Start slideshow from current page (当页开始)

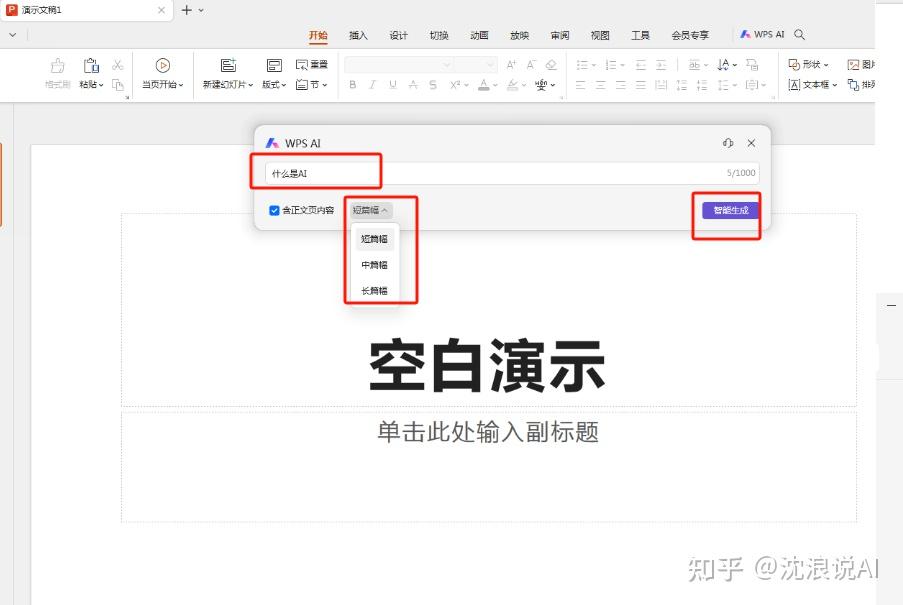point(163,74)
